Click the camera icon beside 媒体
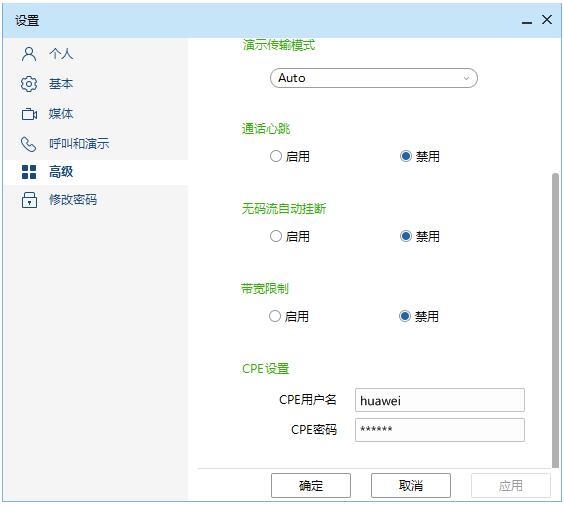The image size is (564, 506). (x=29, y=114)
